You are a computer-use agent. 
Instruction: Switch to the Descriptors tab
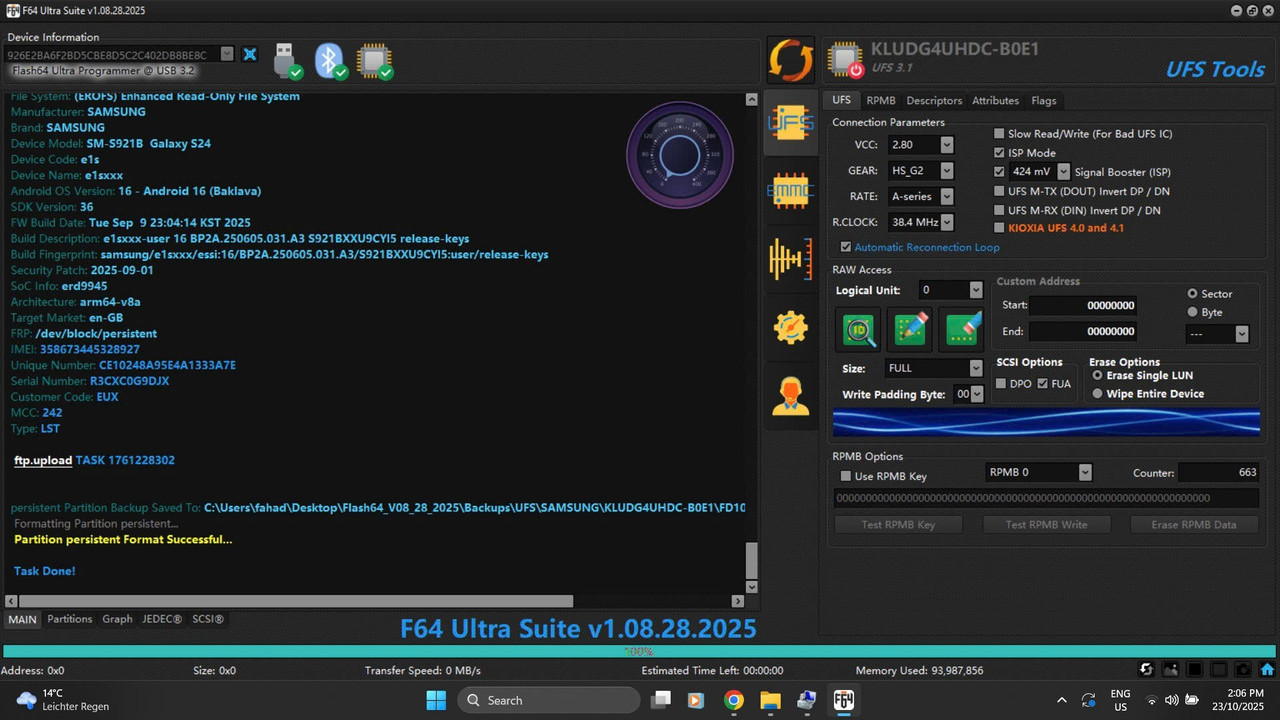pos(934,101)
